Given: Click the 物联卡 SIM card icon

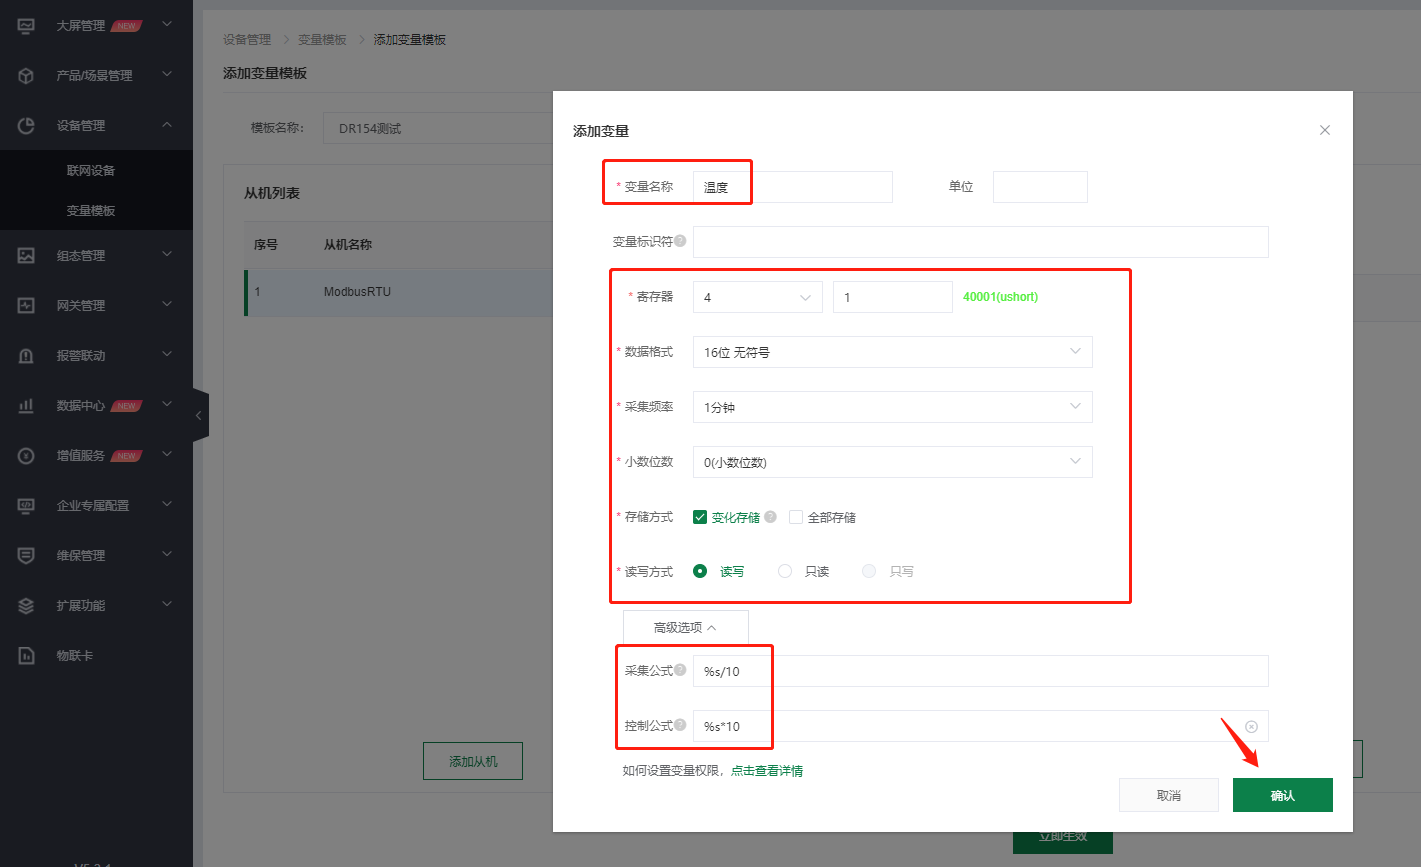Looking at the screenshot, I should pos(27,656).
